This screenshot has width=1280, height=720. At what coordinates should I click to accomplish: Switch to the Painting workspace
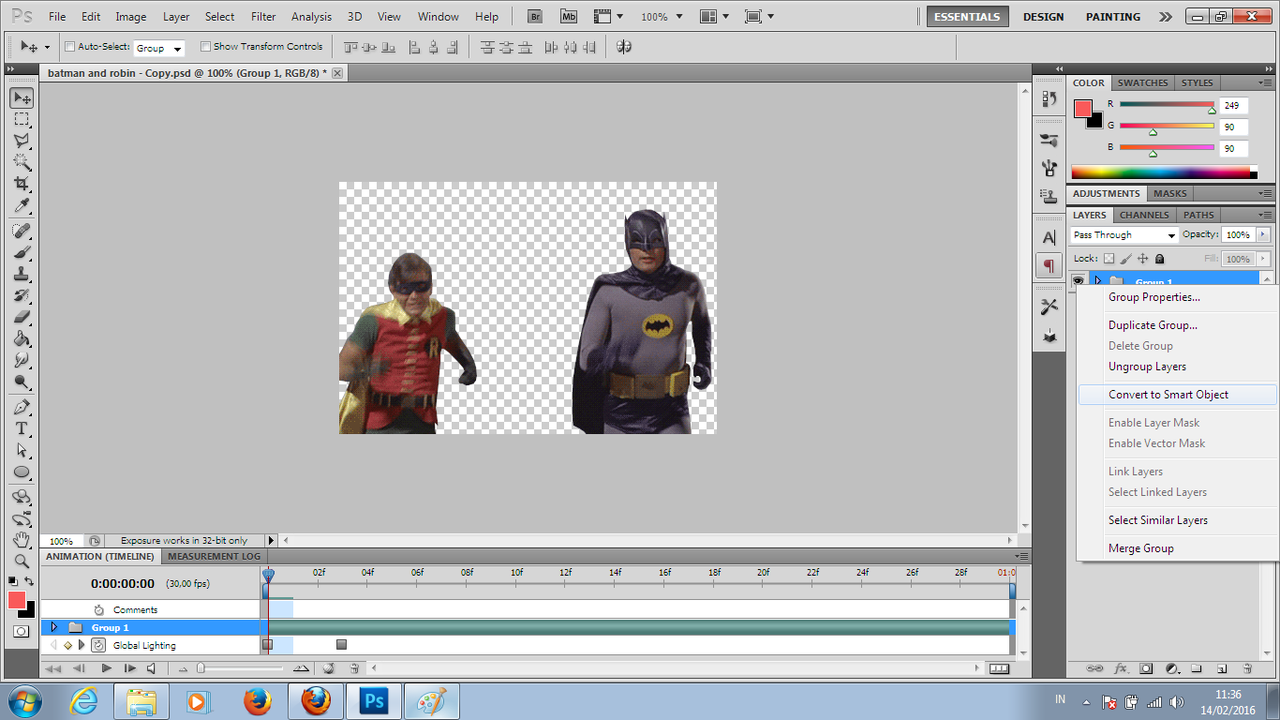click(x=1113, y=17)
